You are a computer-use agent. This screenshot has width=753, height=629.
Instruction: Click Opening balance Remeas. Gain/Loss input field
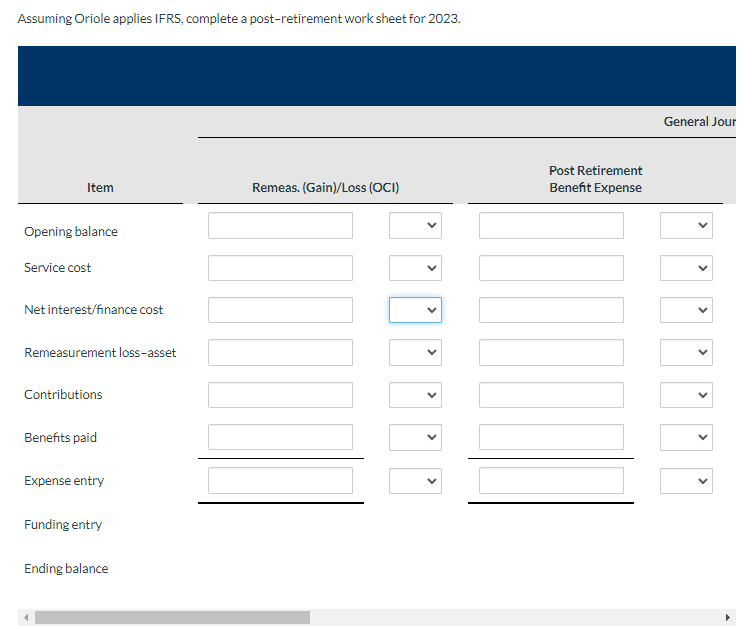[x=280, y=226]
